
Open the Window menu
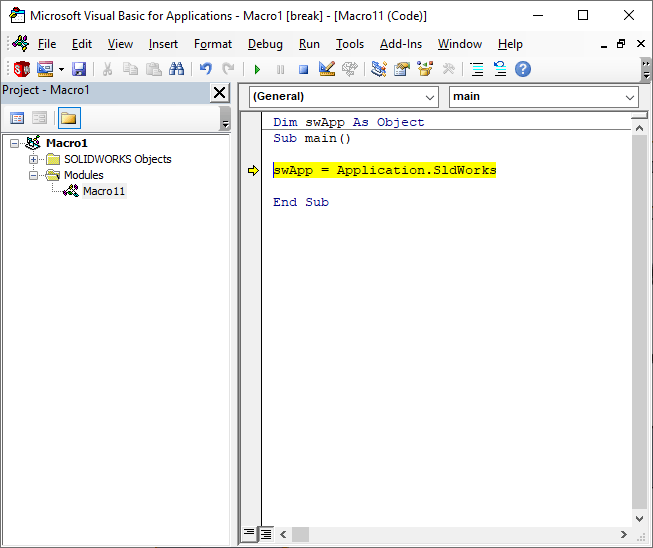click(x=460, y=44)
